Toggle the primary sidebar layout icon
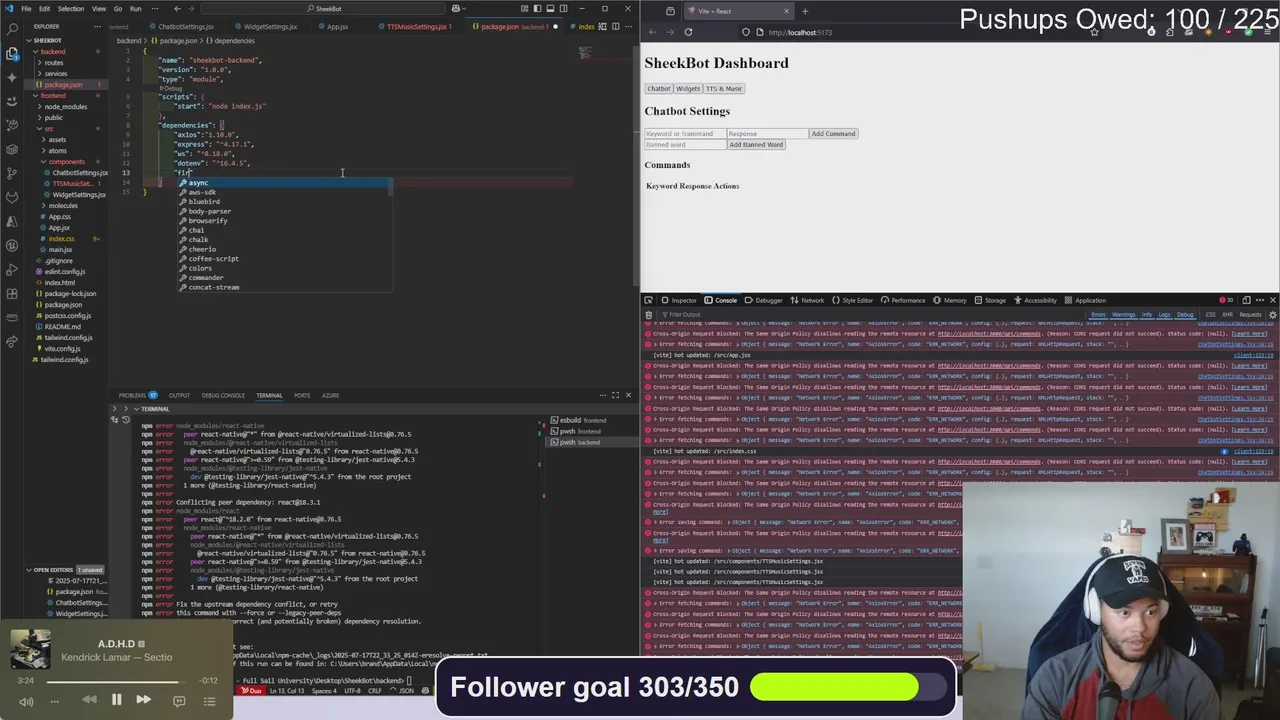This screenshot has width=1280, height=720. (x=537, y=9)
